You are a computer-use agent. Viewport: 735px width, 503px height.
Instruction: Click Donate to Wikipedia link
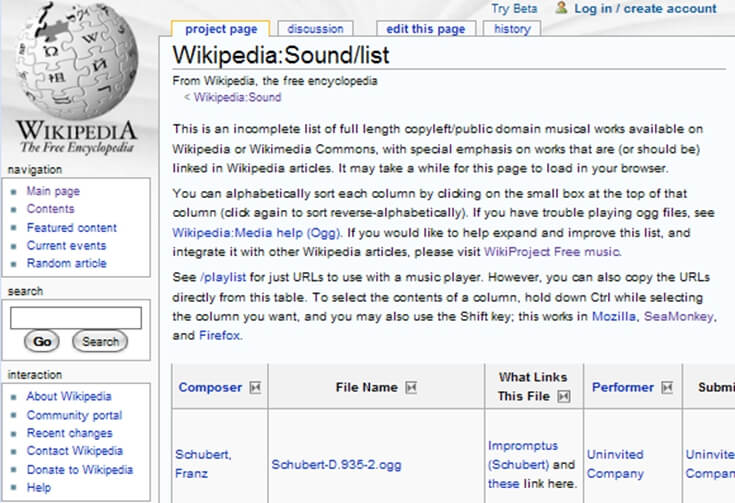click(x=79, y=469)
